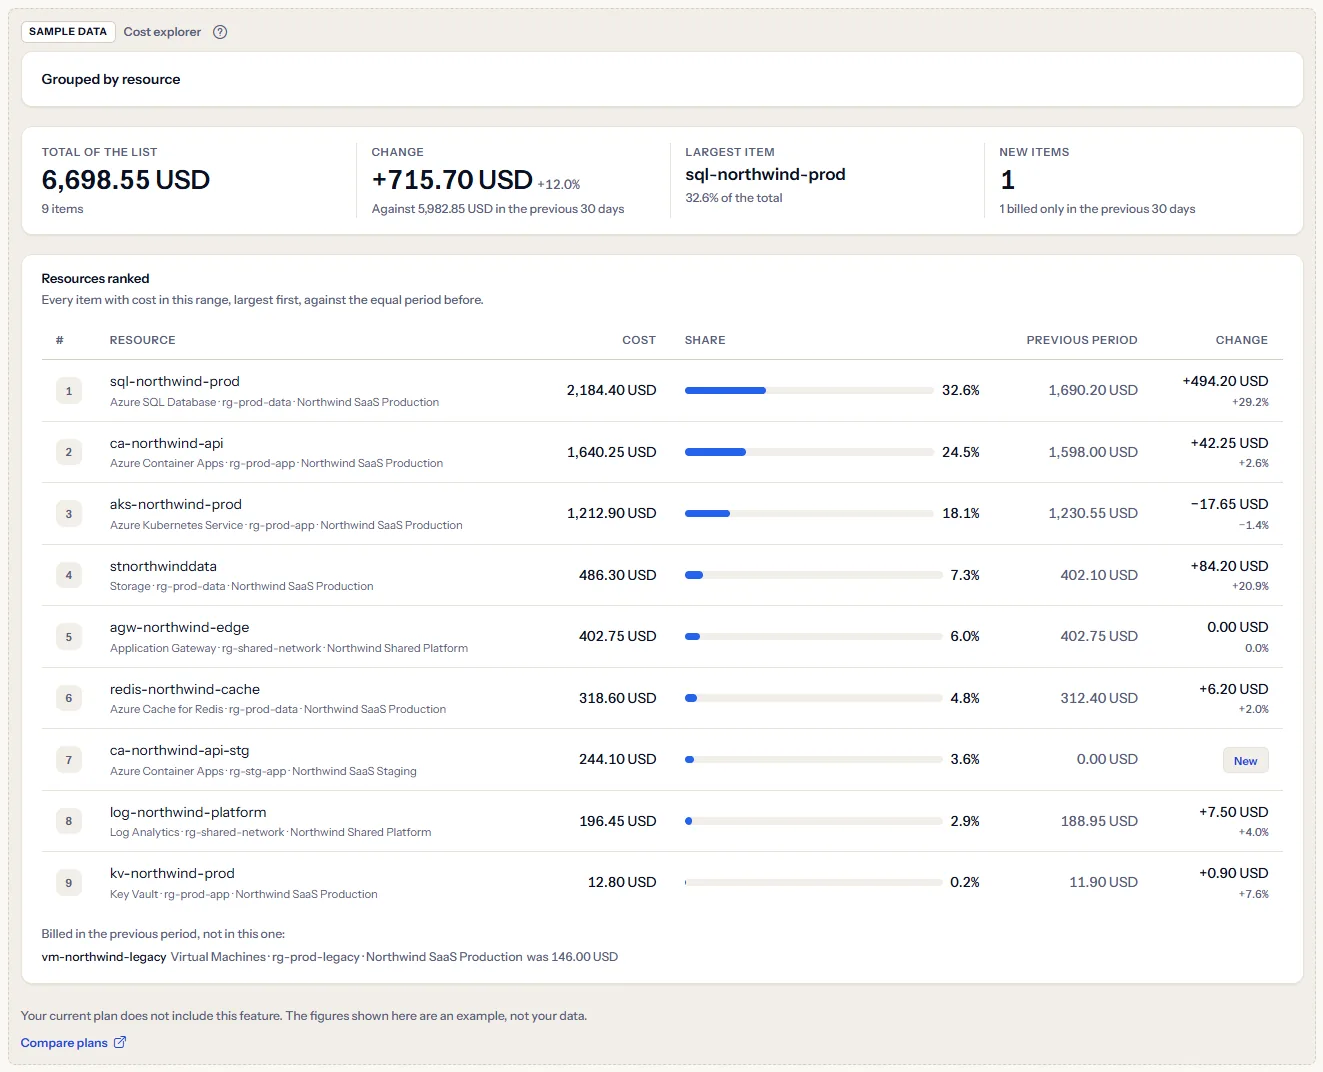Click the external link icon beside Compare plans
The width and height of the screenshot is (1323, 1072).
coord(120,1042)
